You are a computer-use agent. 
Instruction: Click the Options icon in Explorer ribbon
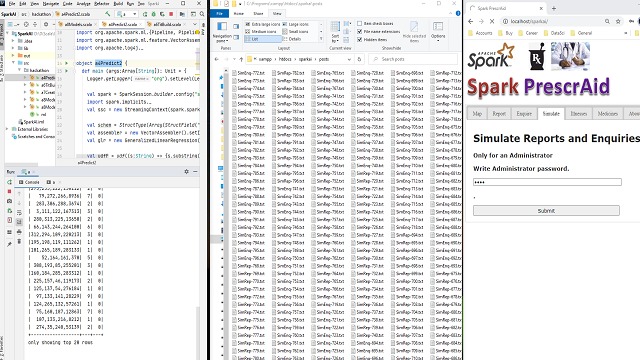pos(438,27)
